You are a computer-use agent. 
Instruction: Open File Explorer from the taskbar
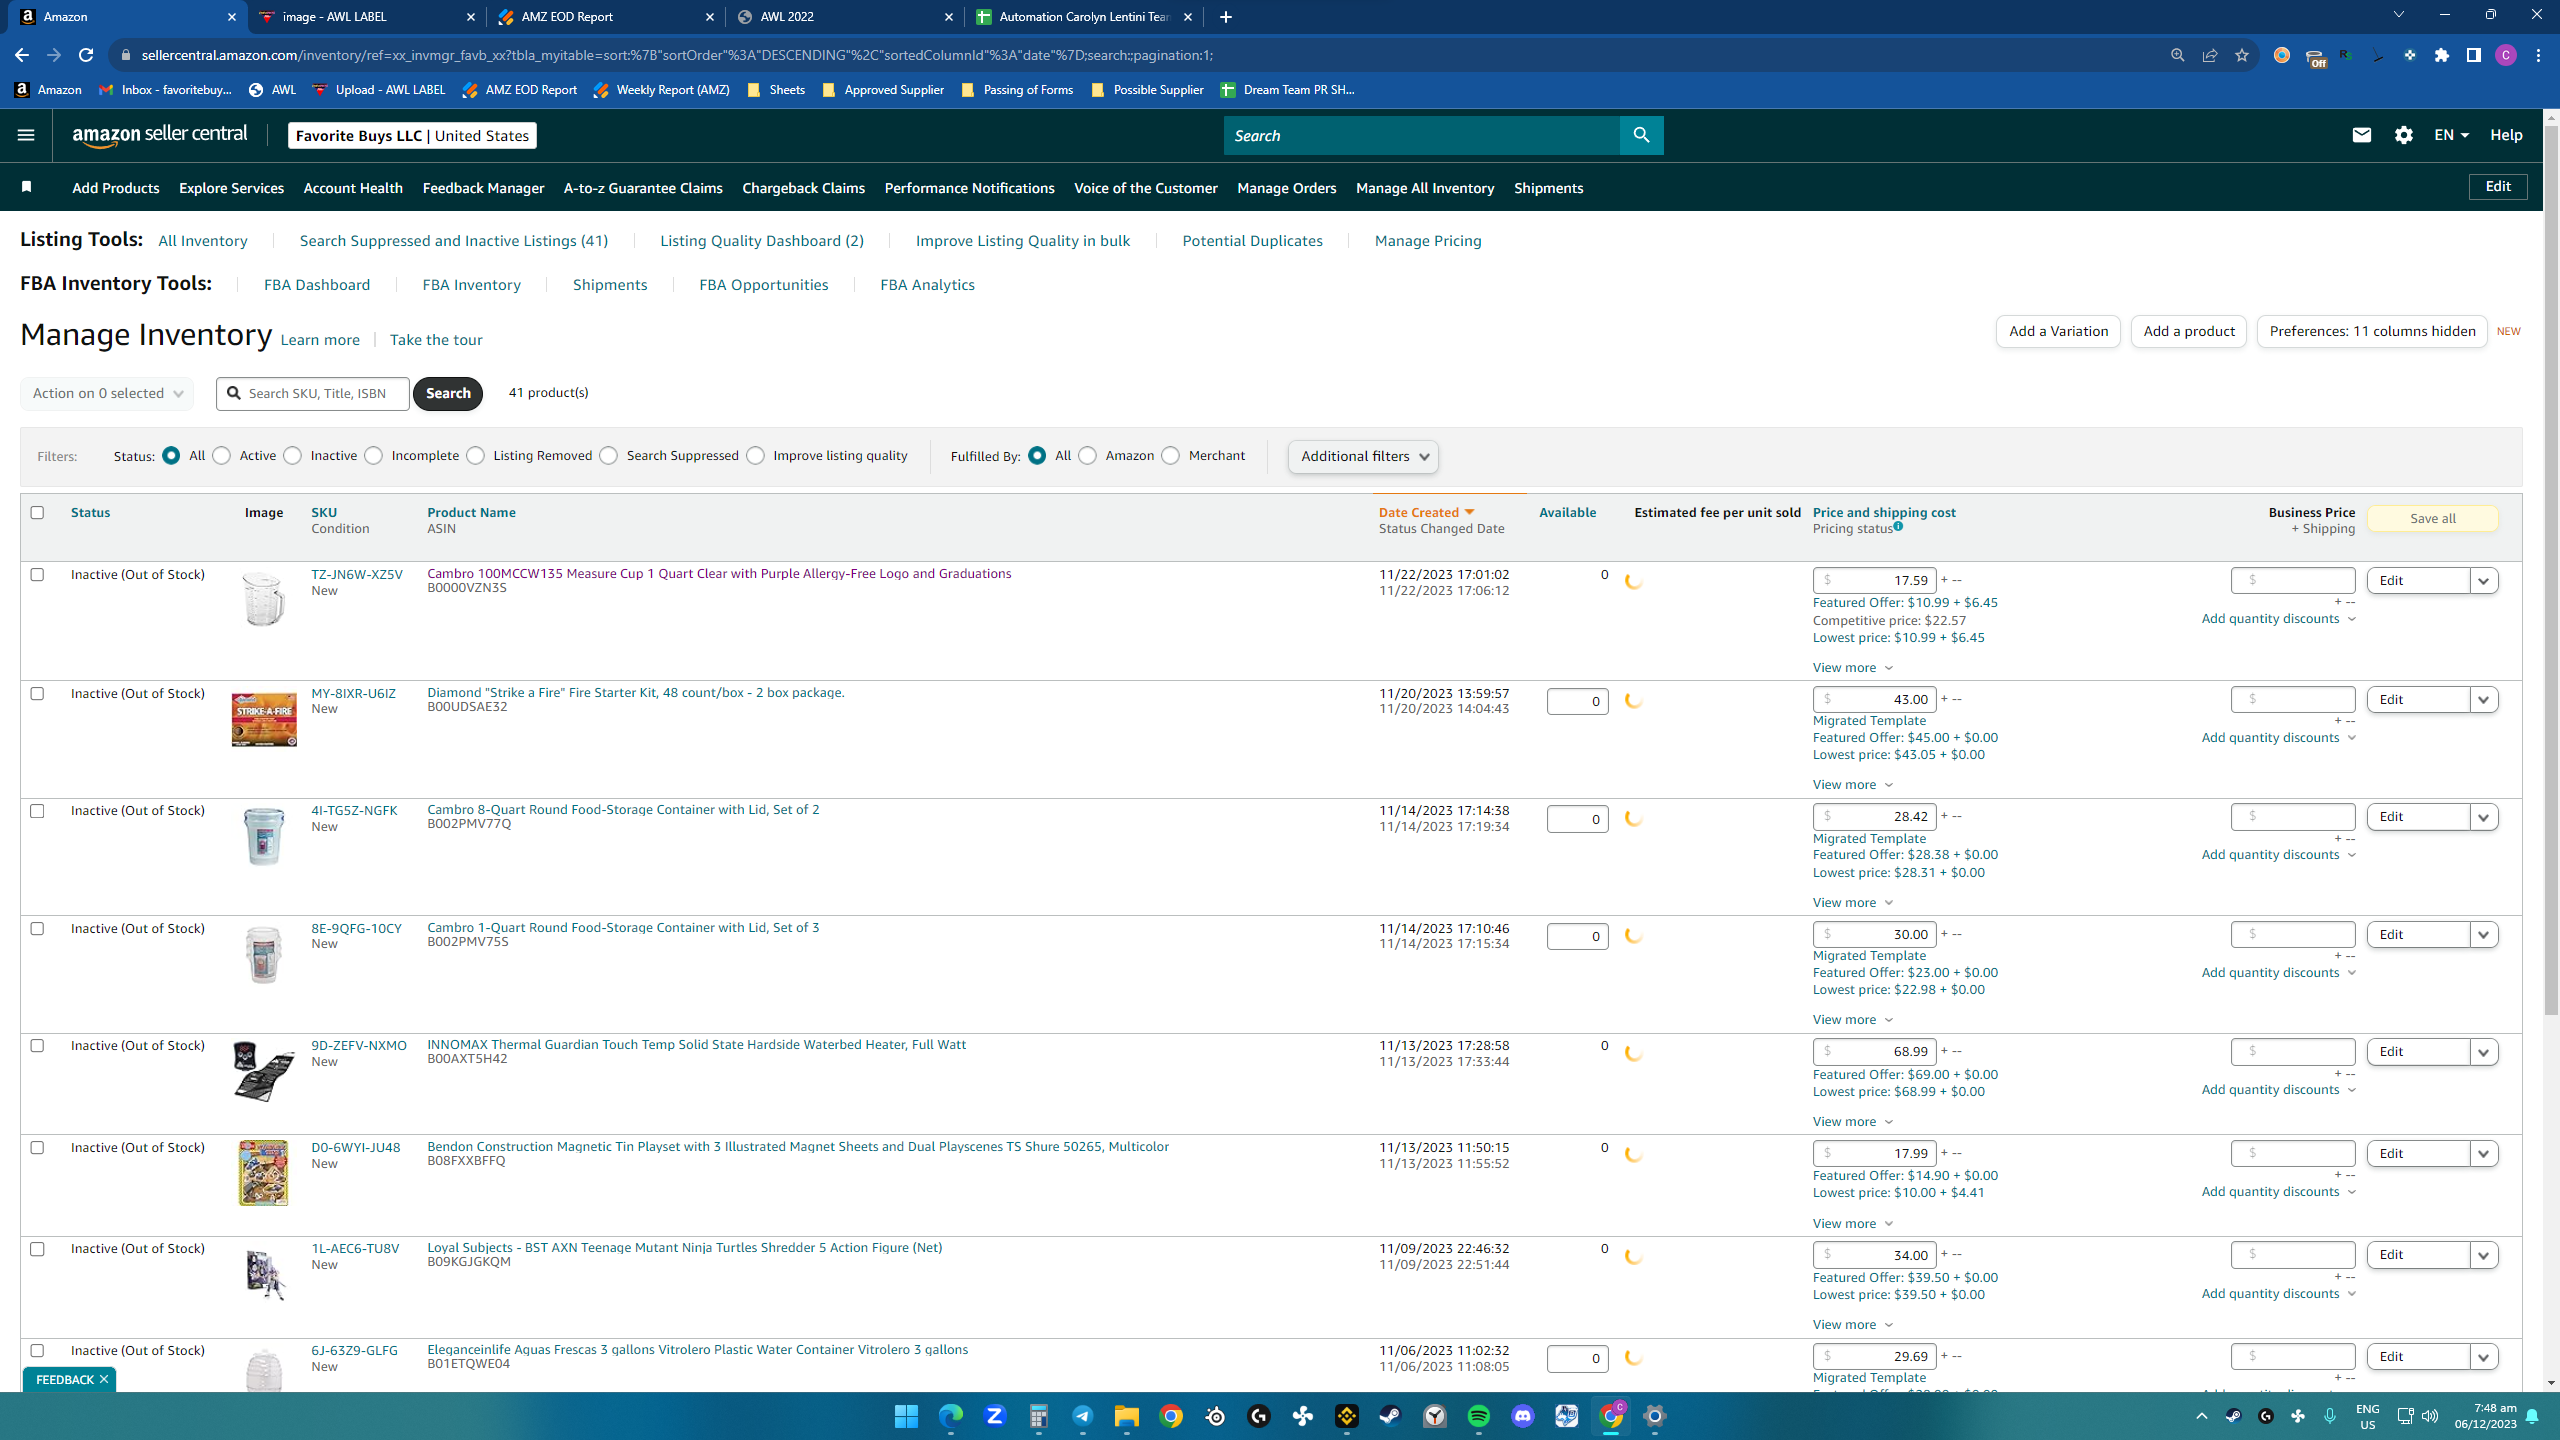pyautogui.click(x=1126, y=1416)
